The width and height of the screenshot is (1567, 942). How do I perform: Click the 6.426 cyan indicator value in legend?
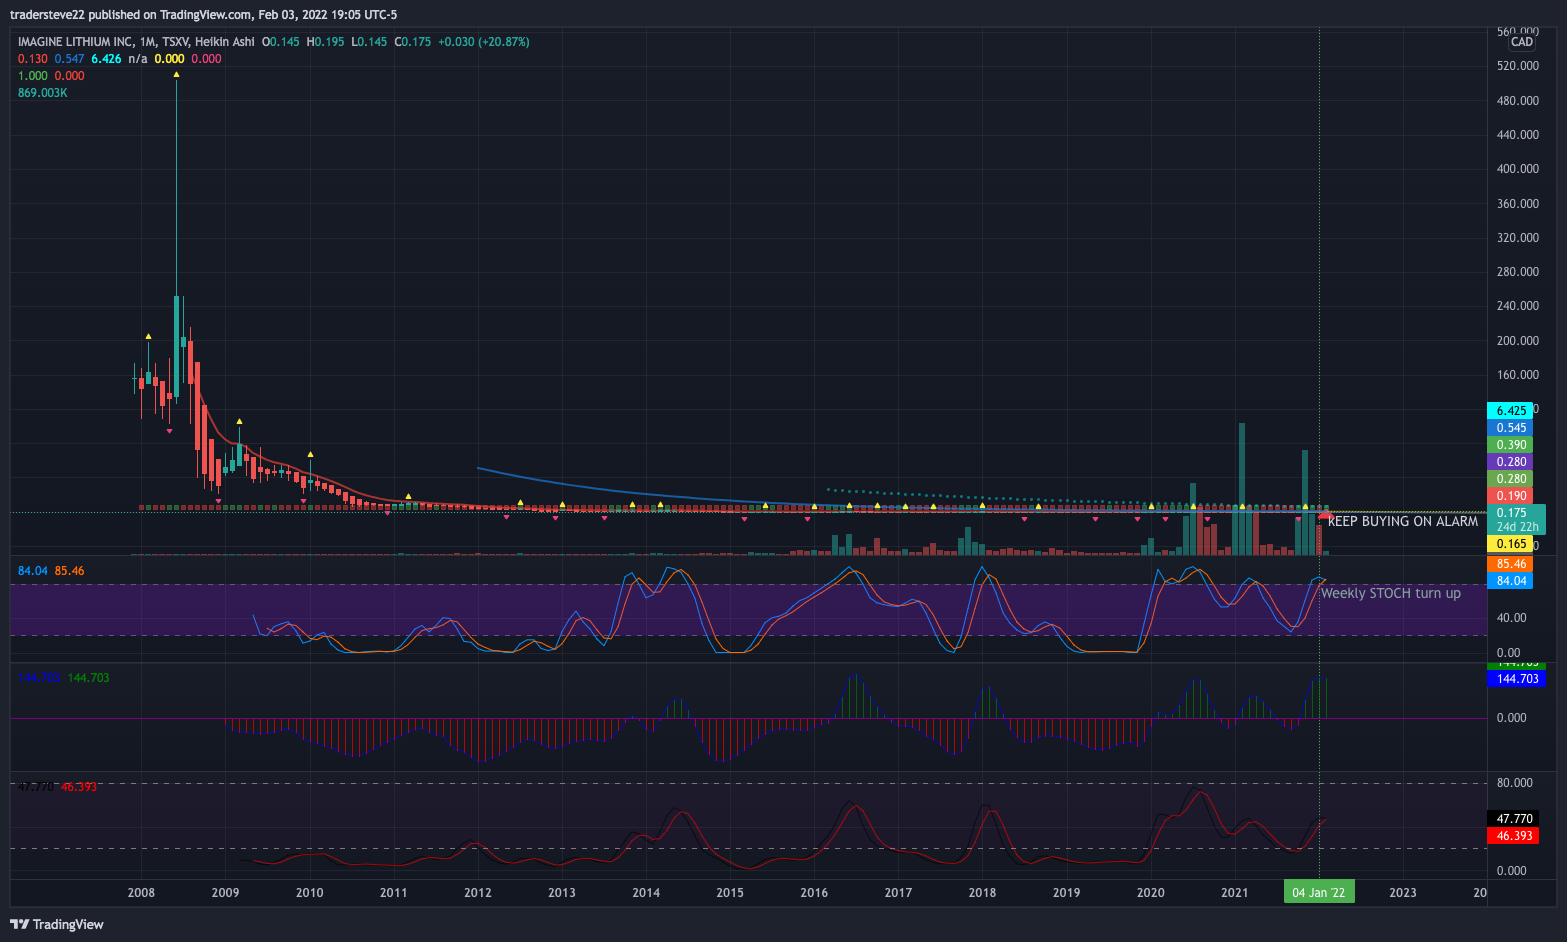tap(106, 59)
